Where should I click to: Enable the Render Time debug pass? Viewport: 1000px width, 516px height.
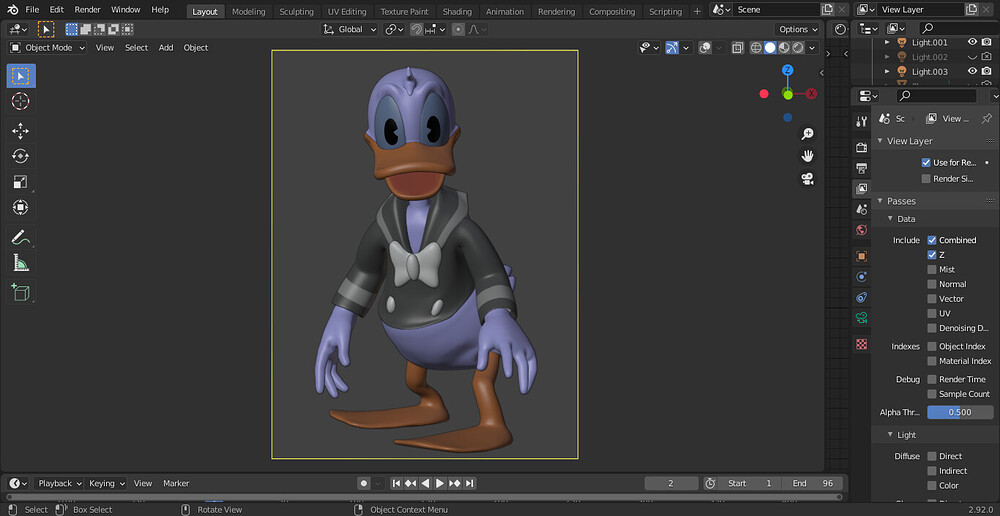932,380
